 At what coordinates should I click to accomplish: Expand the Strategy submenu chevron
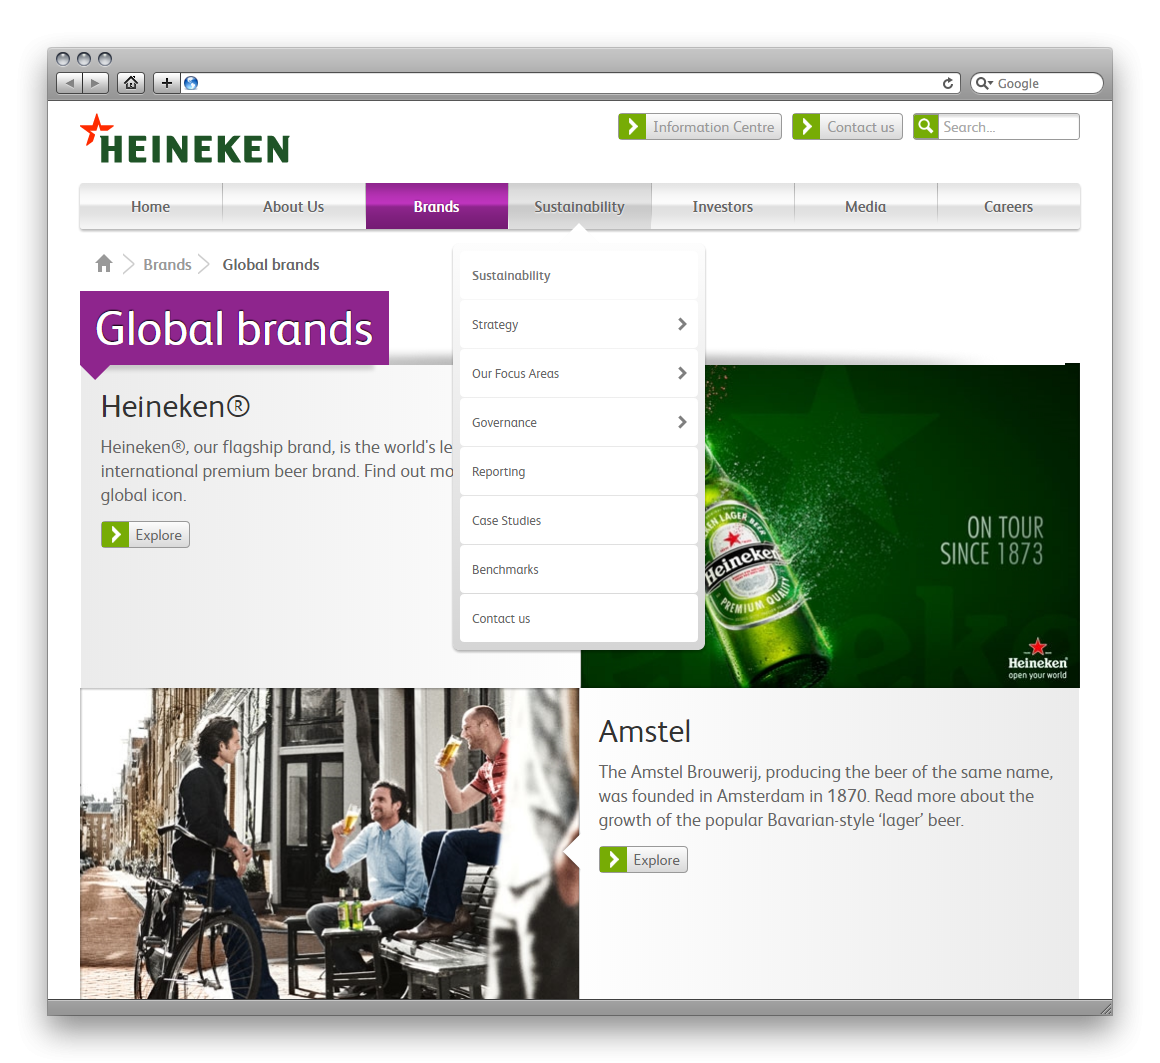(x=682, y=324)
